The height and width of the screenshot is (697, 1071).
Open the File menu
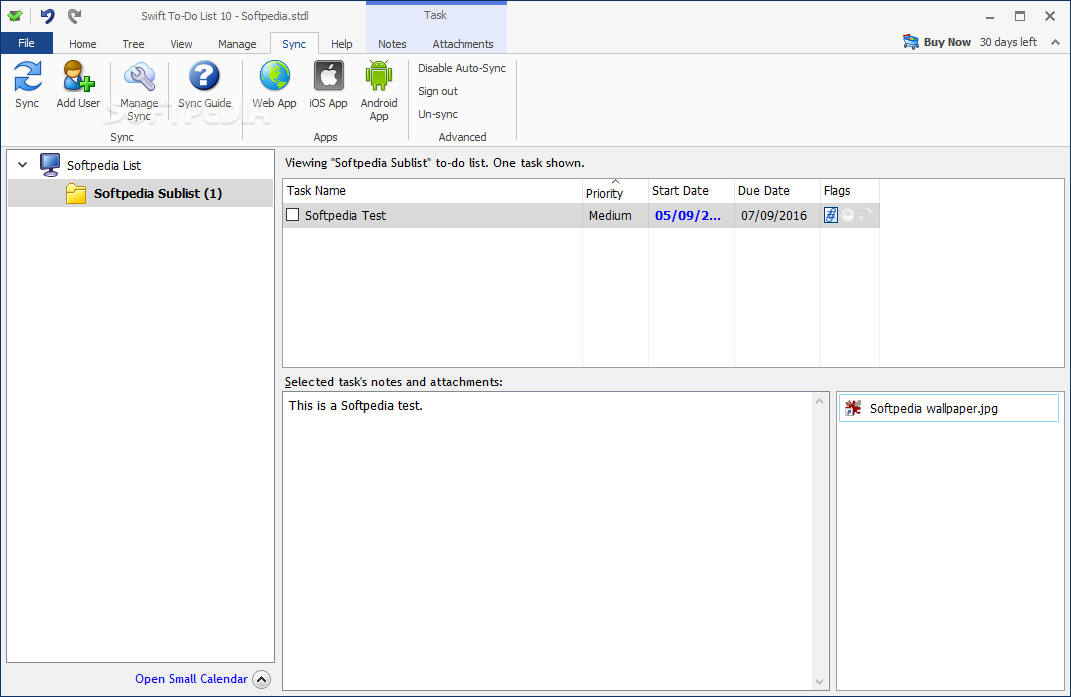click(27, 43)
